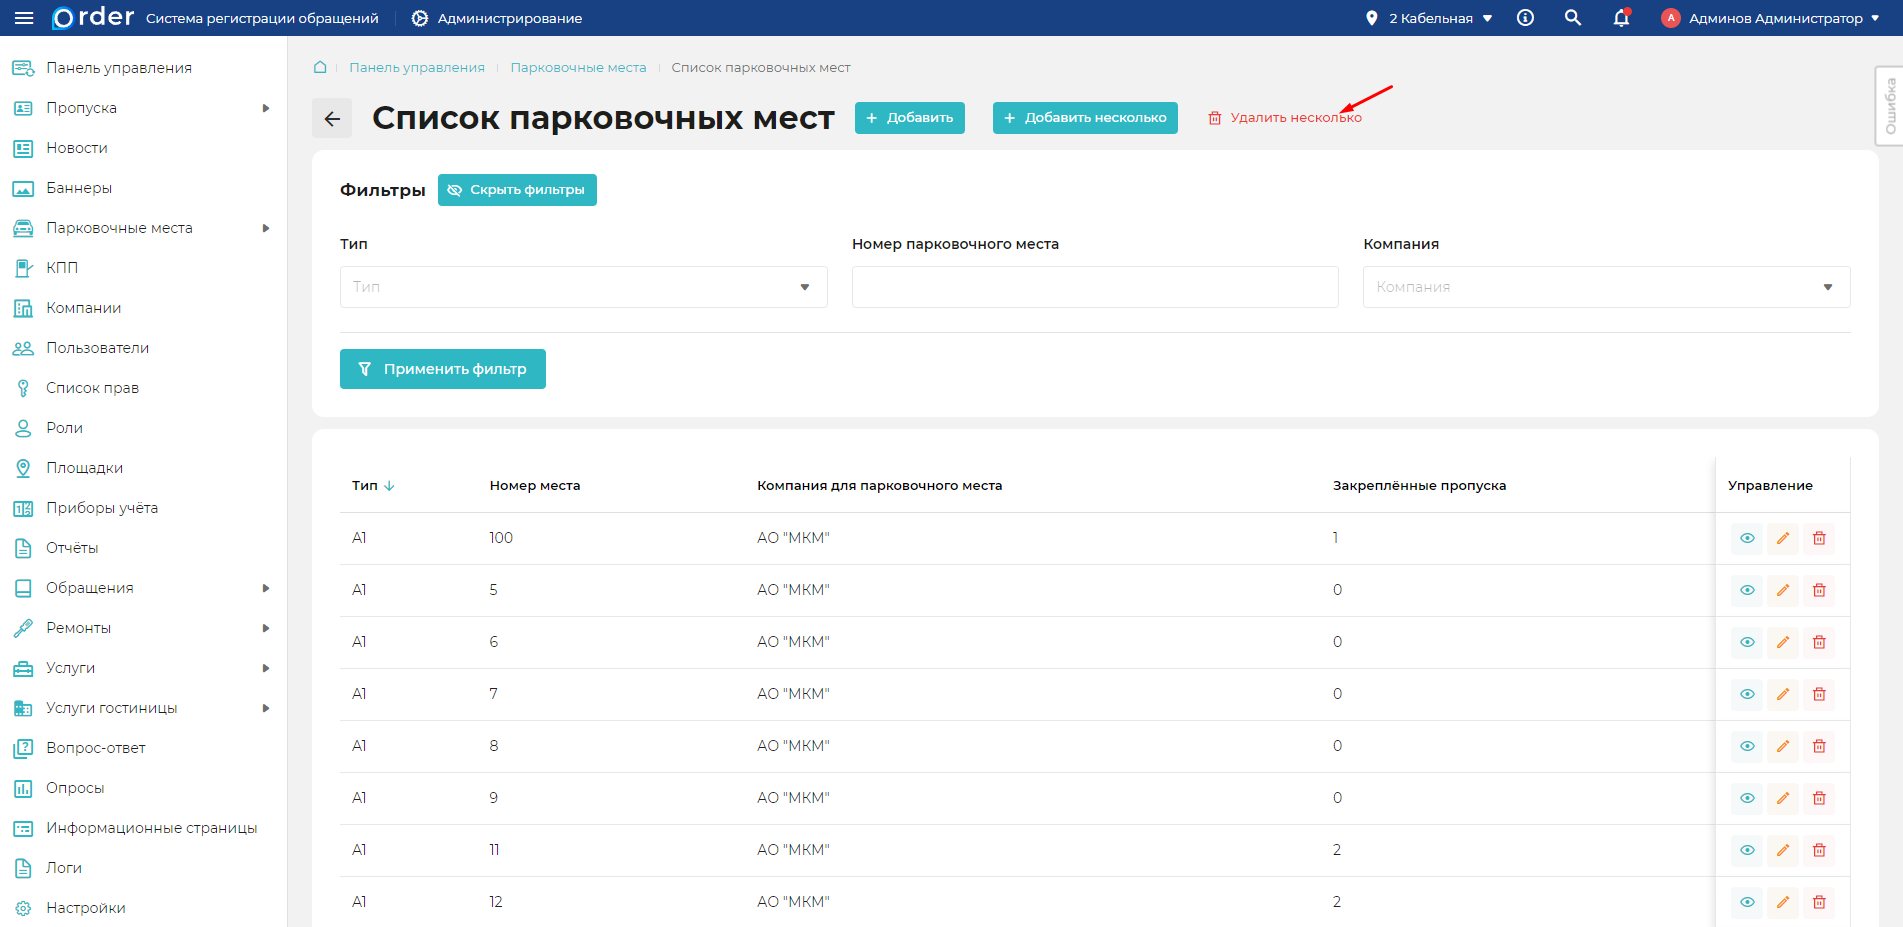Screen dimensions: 1903x927
Task: Click the hamburger menu icon
Action: [x=24, y=18]
